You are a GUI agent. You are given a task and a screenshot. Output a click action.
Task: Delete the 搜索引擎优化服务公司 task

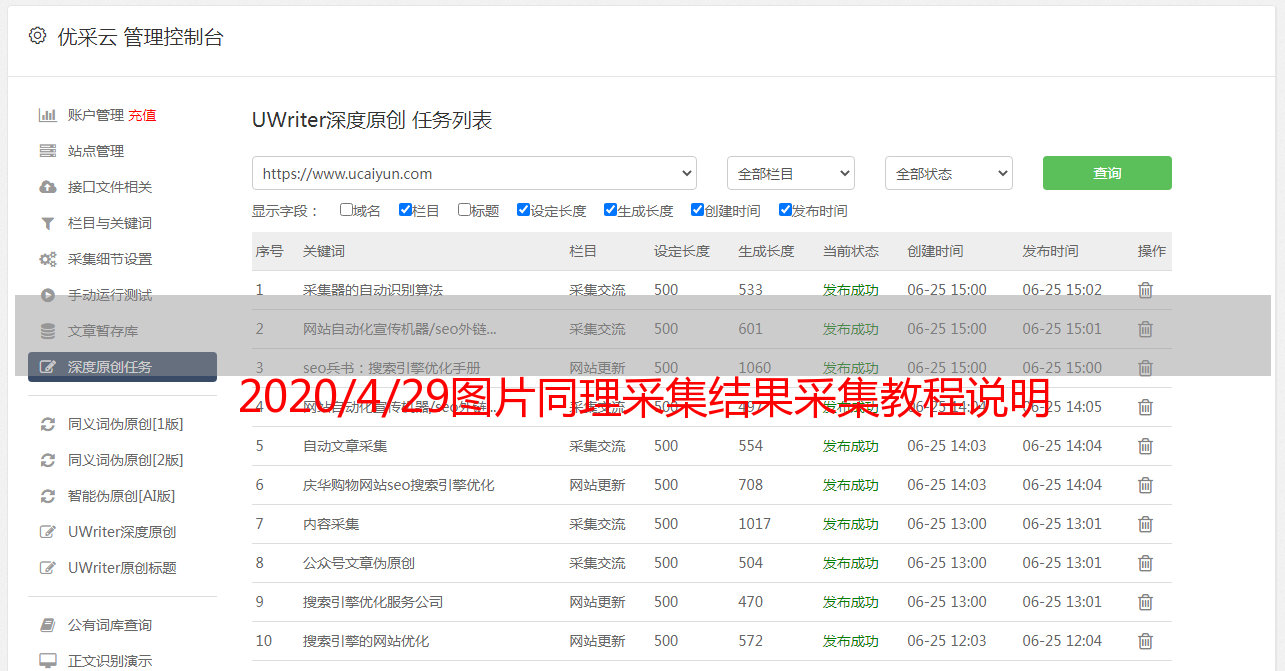(1145, 602)
